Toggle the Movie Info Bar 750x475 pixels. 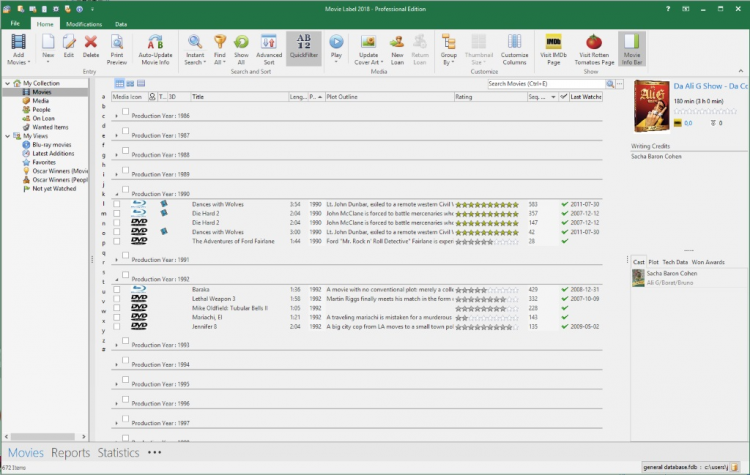(x=631, y=47)
